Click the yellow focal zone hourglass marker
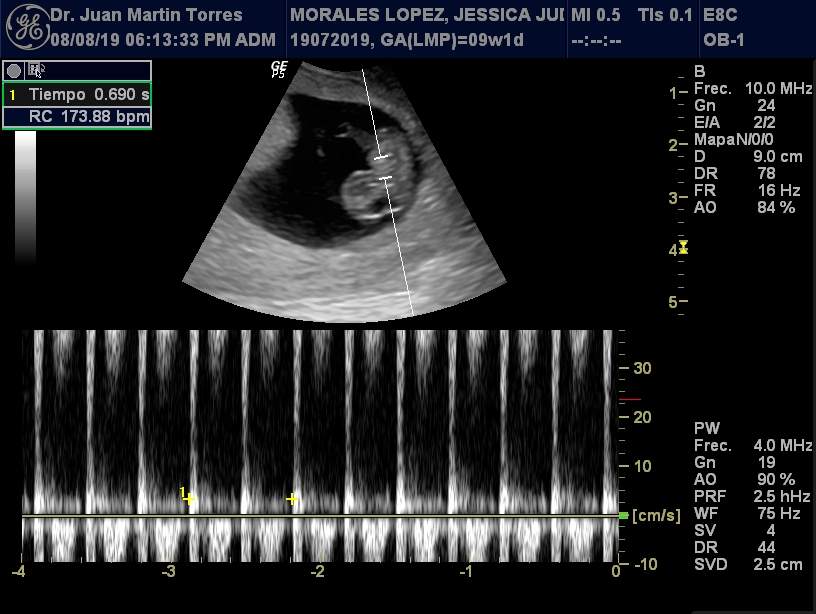 tap(683, 247)
